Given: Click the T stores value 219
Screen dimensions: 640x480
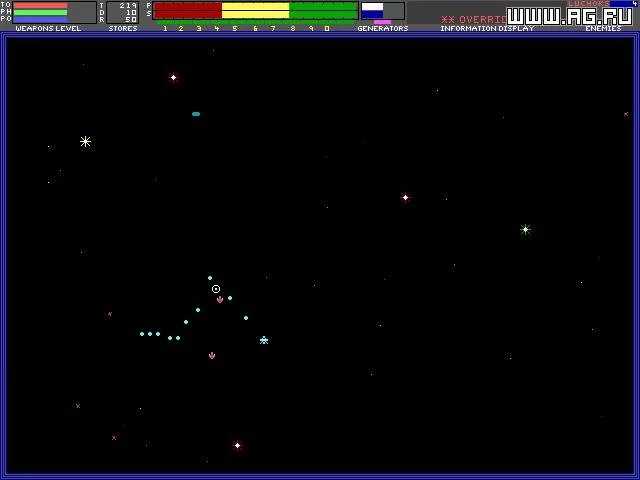Looking at the screenshot, I should (x=128, y=6).
